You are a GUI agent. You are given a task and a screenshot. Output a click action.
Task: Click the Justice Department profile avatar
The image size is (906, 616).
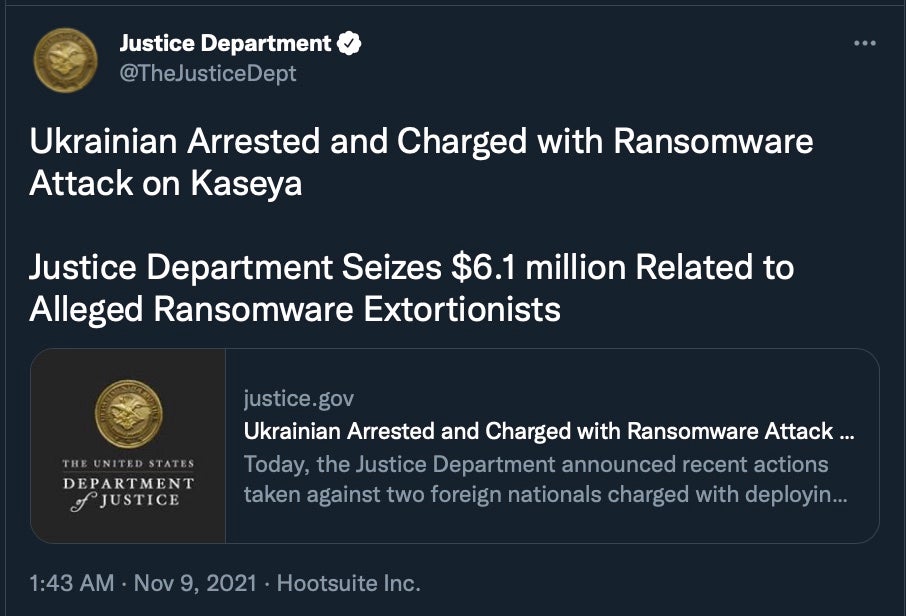(65, 59)
